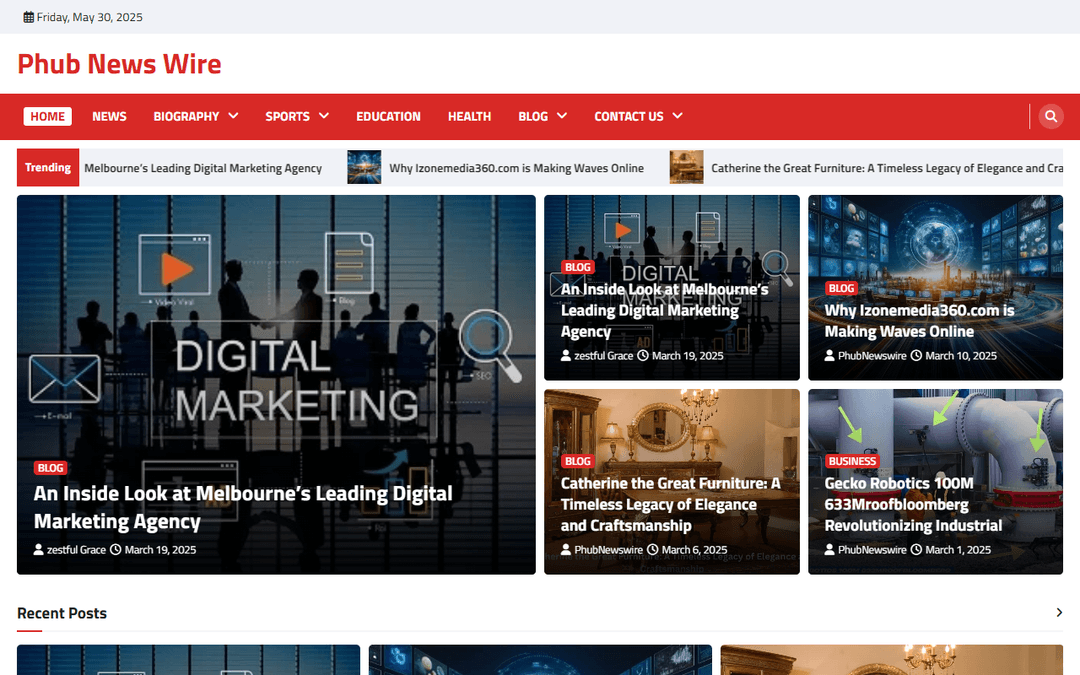Viewport: 1080px width, 675px height.
Task: Click the Recent Posts section heading
Action: [62, 613]
